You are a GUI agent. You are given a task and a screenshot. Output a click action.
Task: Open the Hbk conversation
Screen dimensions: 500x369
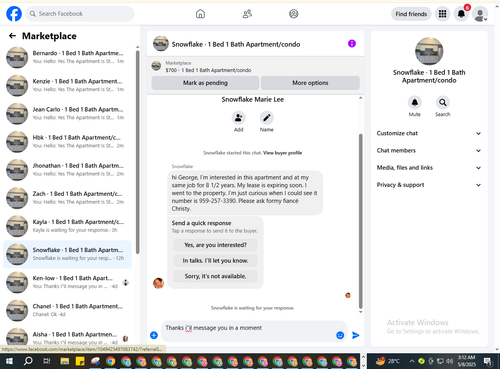tap(68, 142)
